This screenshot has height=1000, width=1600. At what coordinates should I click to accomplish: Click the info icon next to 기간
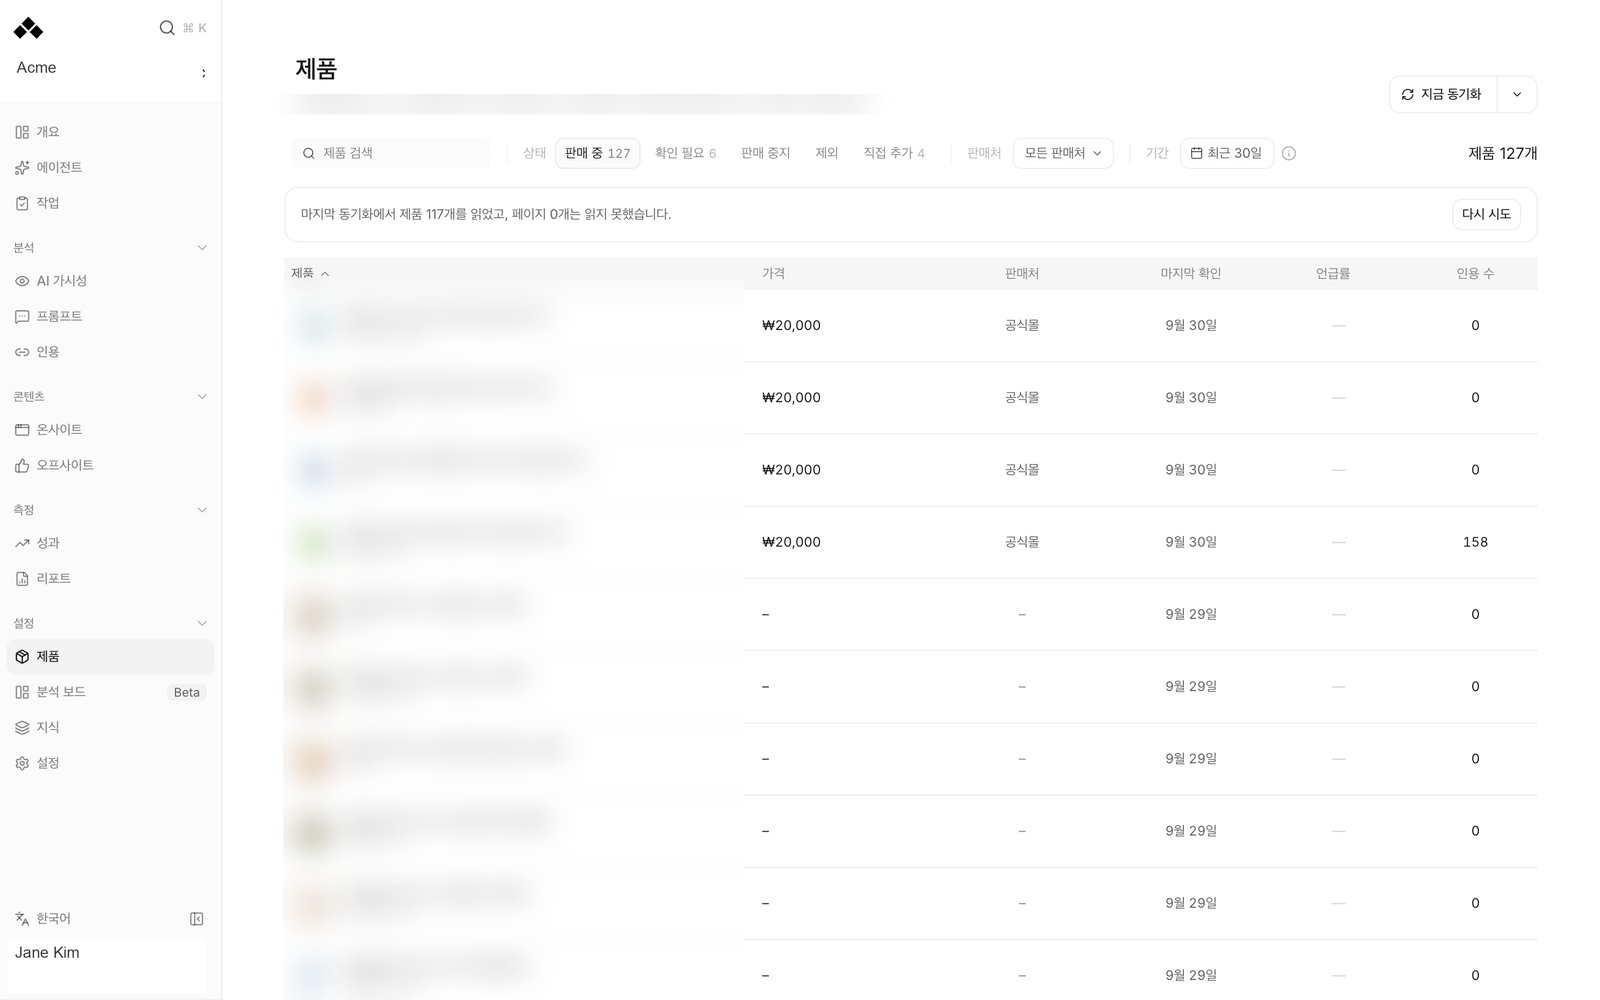[x=1289, y=153]
